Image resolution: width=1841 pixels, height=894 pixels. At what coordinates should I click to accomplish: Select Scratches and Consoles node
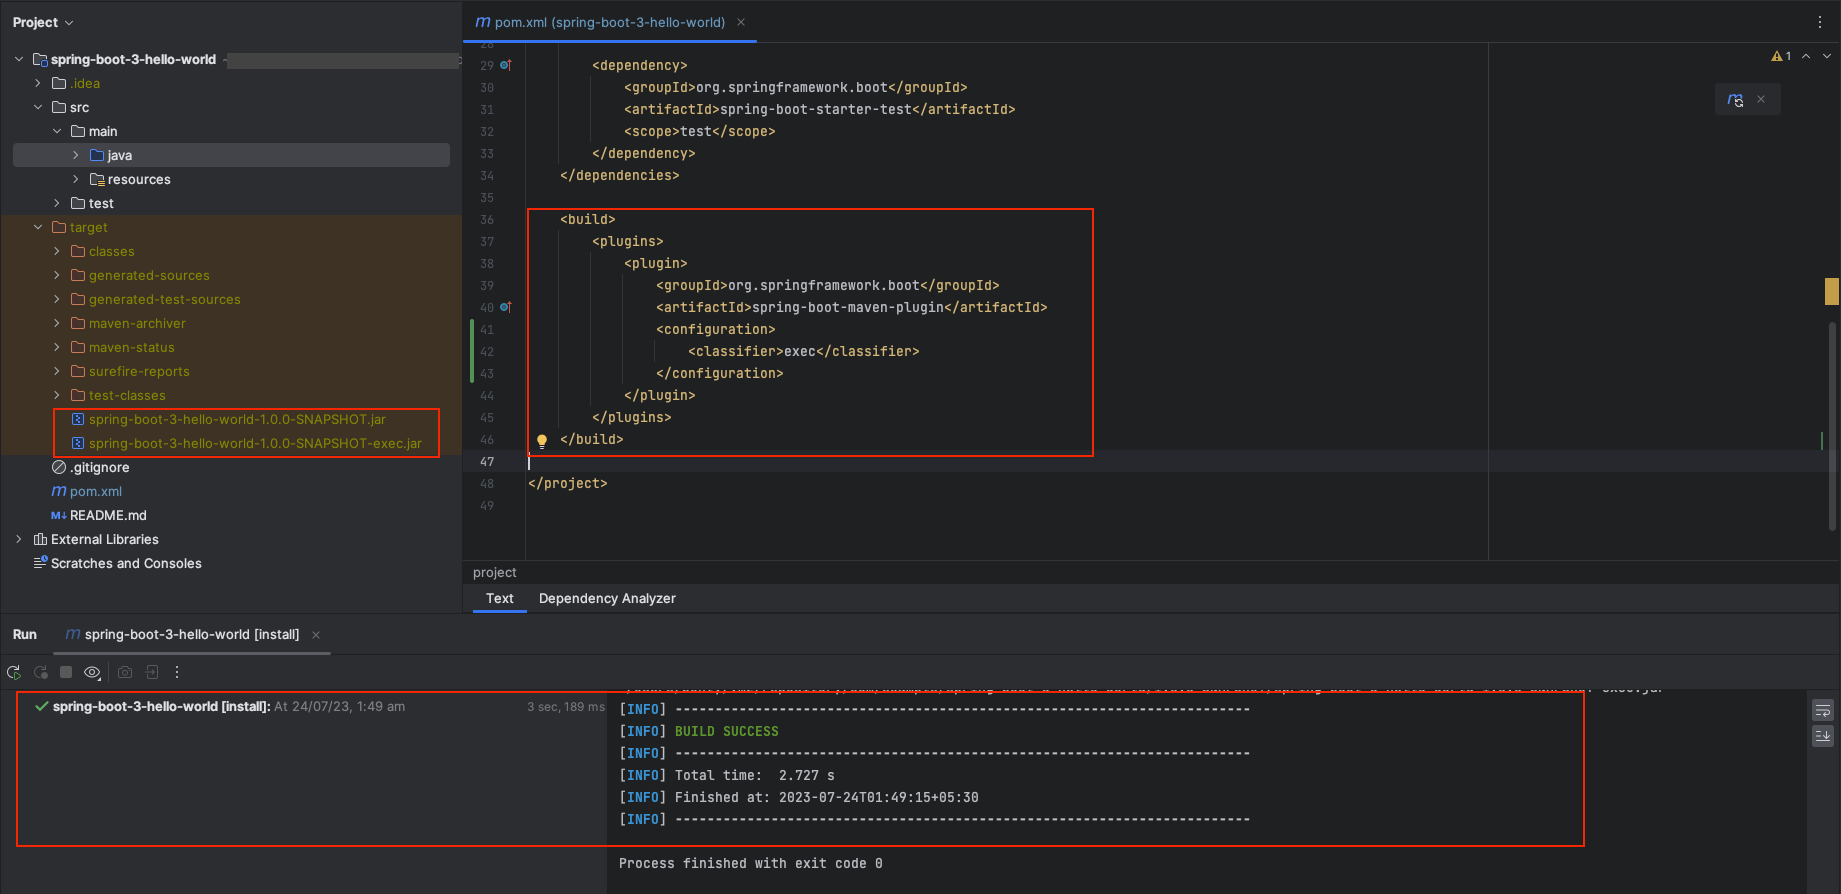[126, 563]
